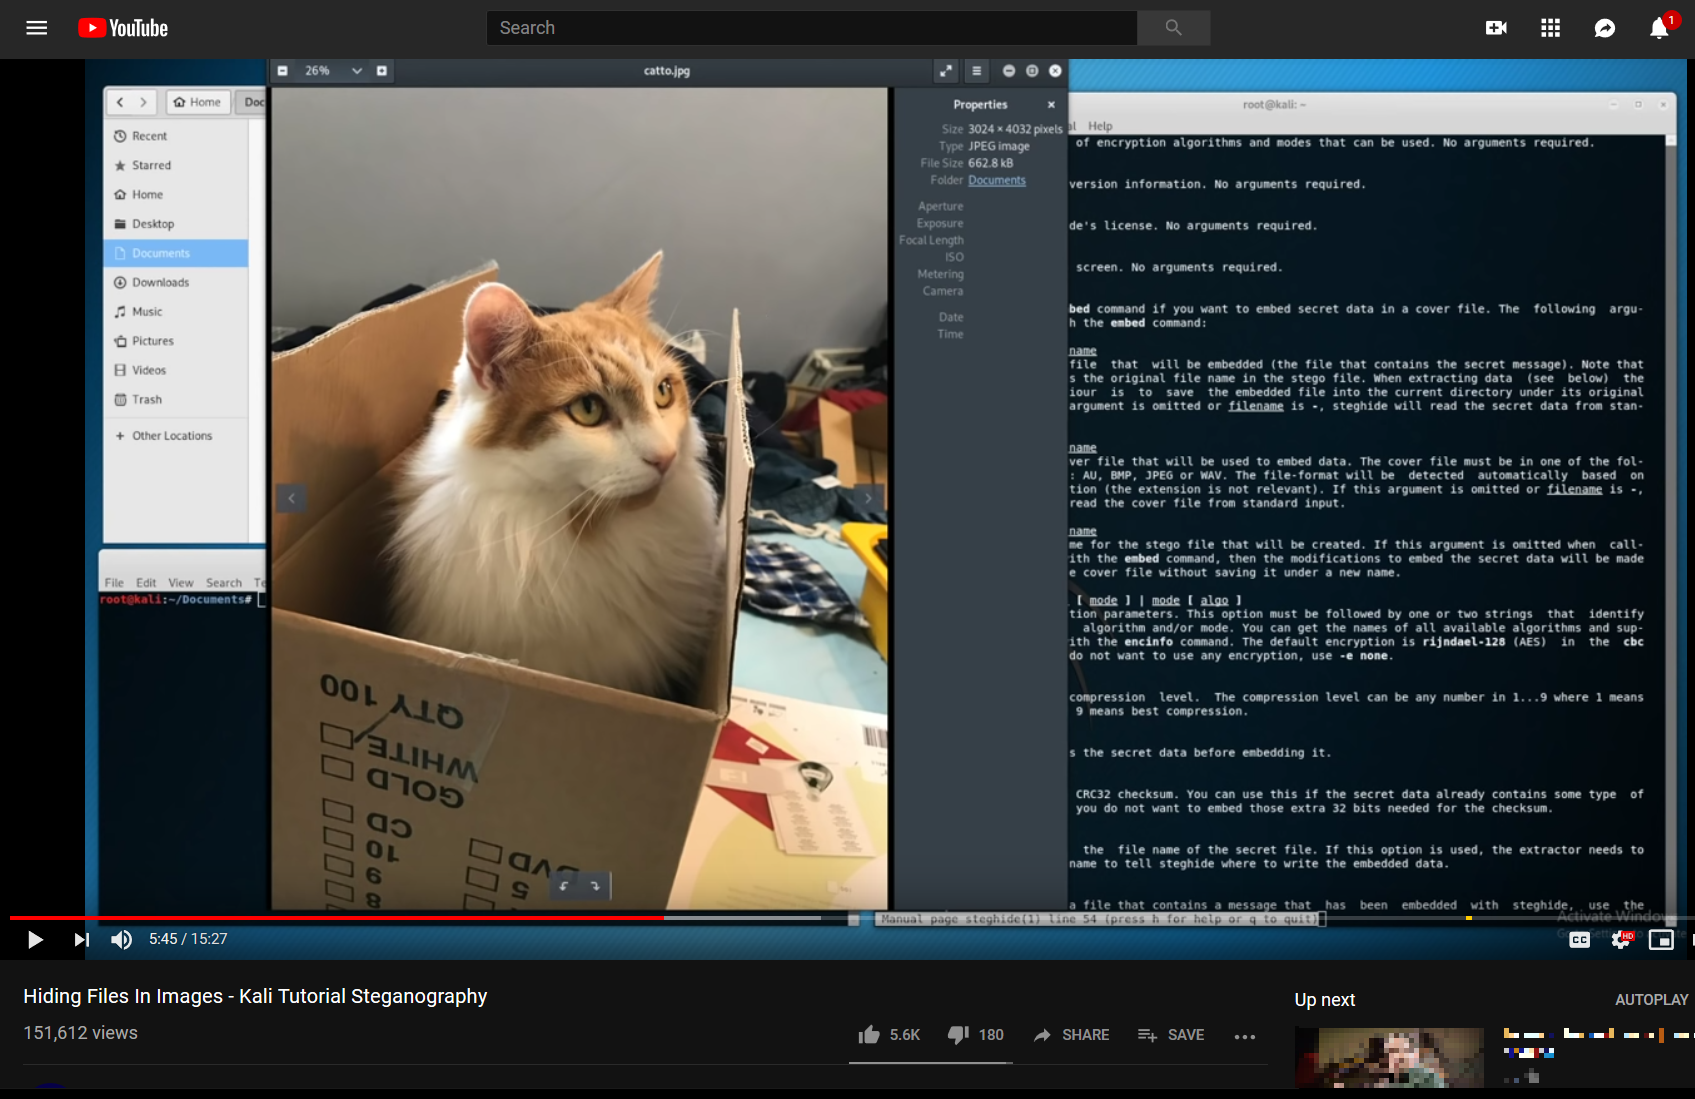Open the zoom percentage dropdown
The width and height of the screenshot is (1695, 1099).
point(357,71)
